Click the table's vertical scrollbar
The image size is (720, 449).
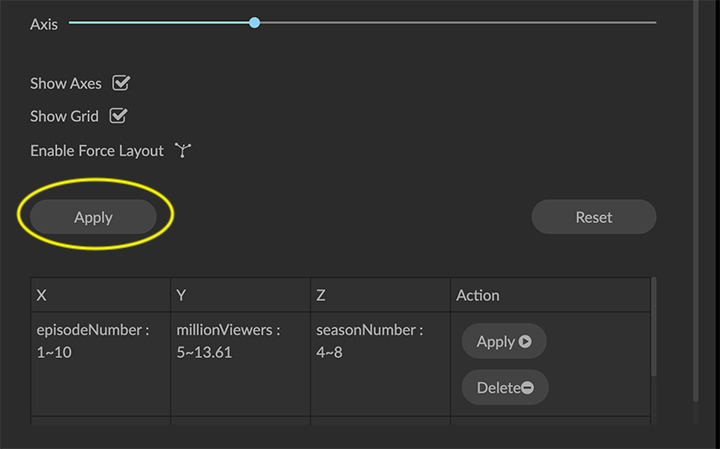point(654,330)
